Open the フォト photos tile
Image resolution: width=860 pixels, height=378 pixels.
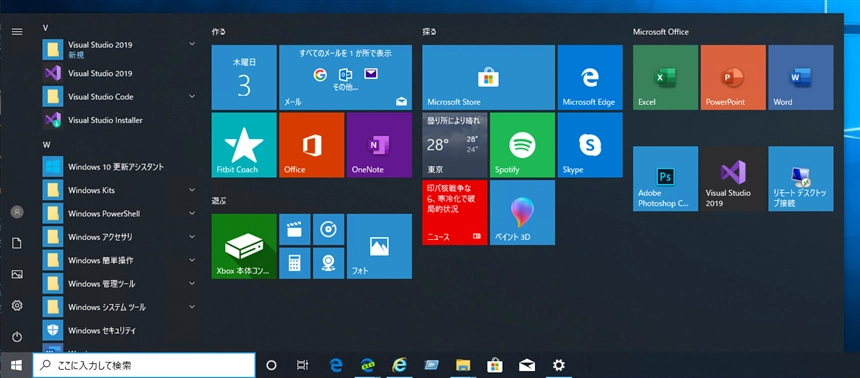(380, 246)
